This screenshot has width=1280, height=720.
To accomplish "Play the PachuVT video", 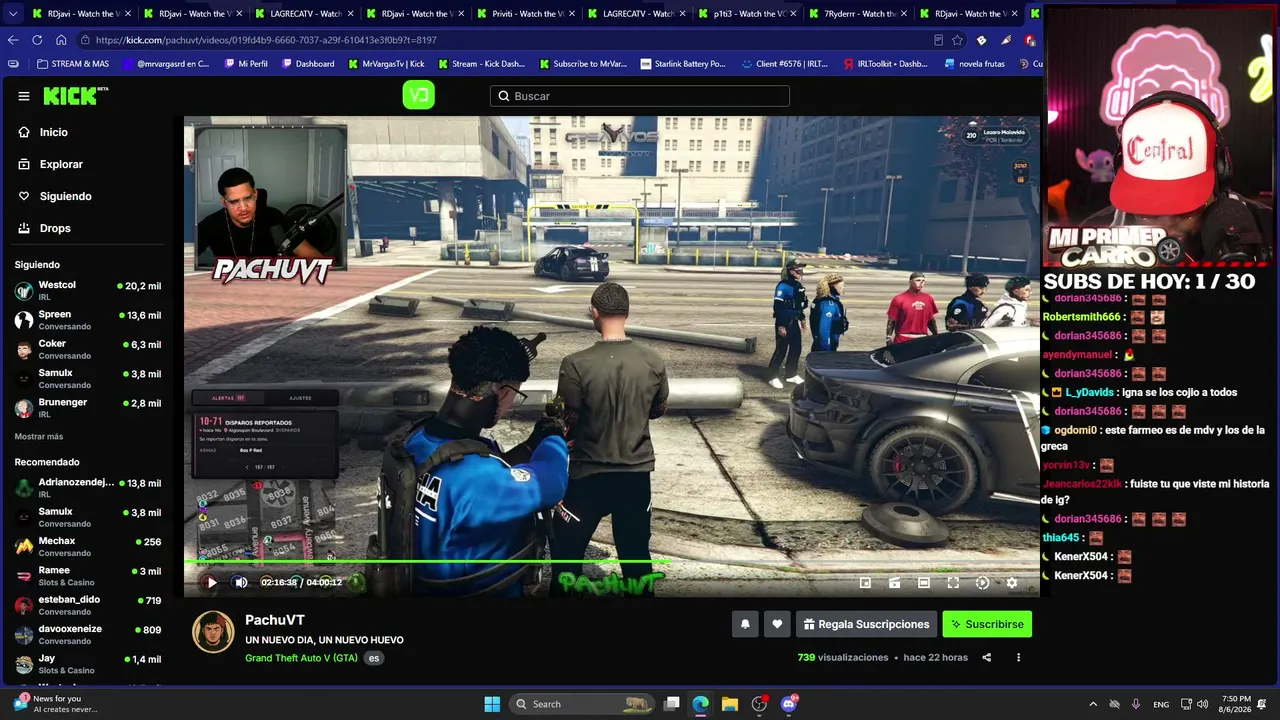I will tap(211, 582).
